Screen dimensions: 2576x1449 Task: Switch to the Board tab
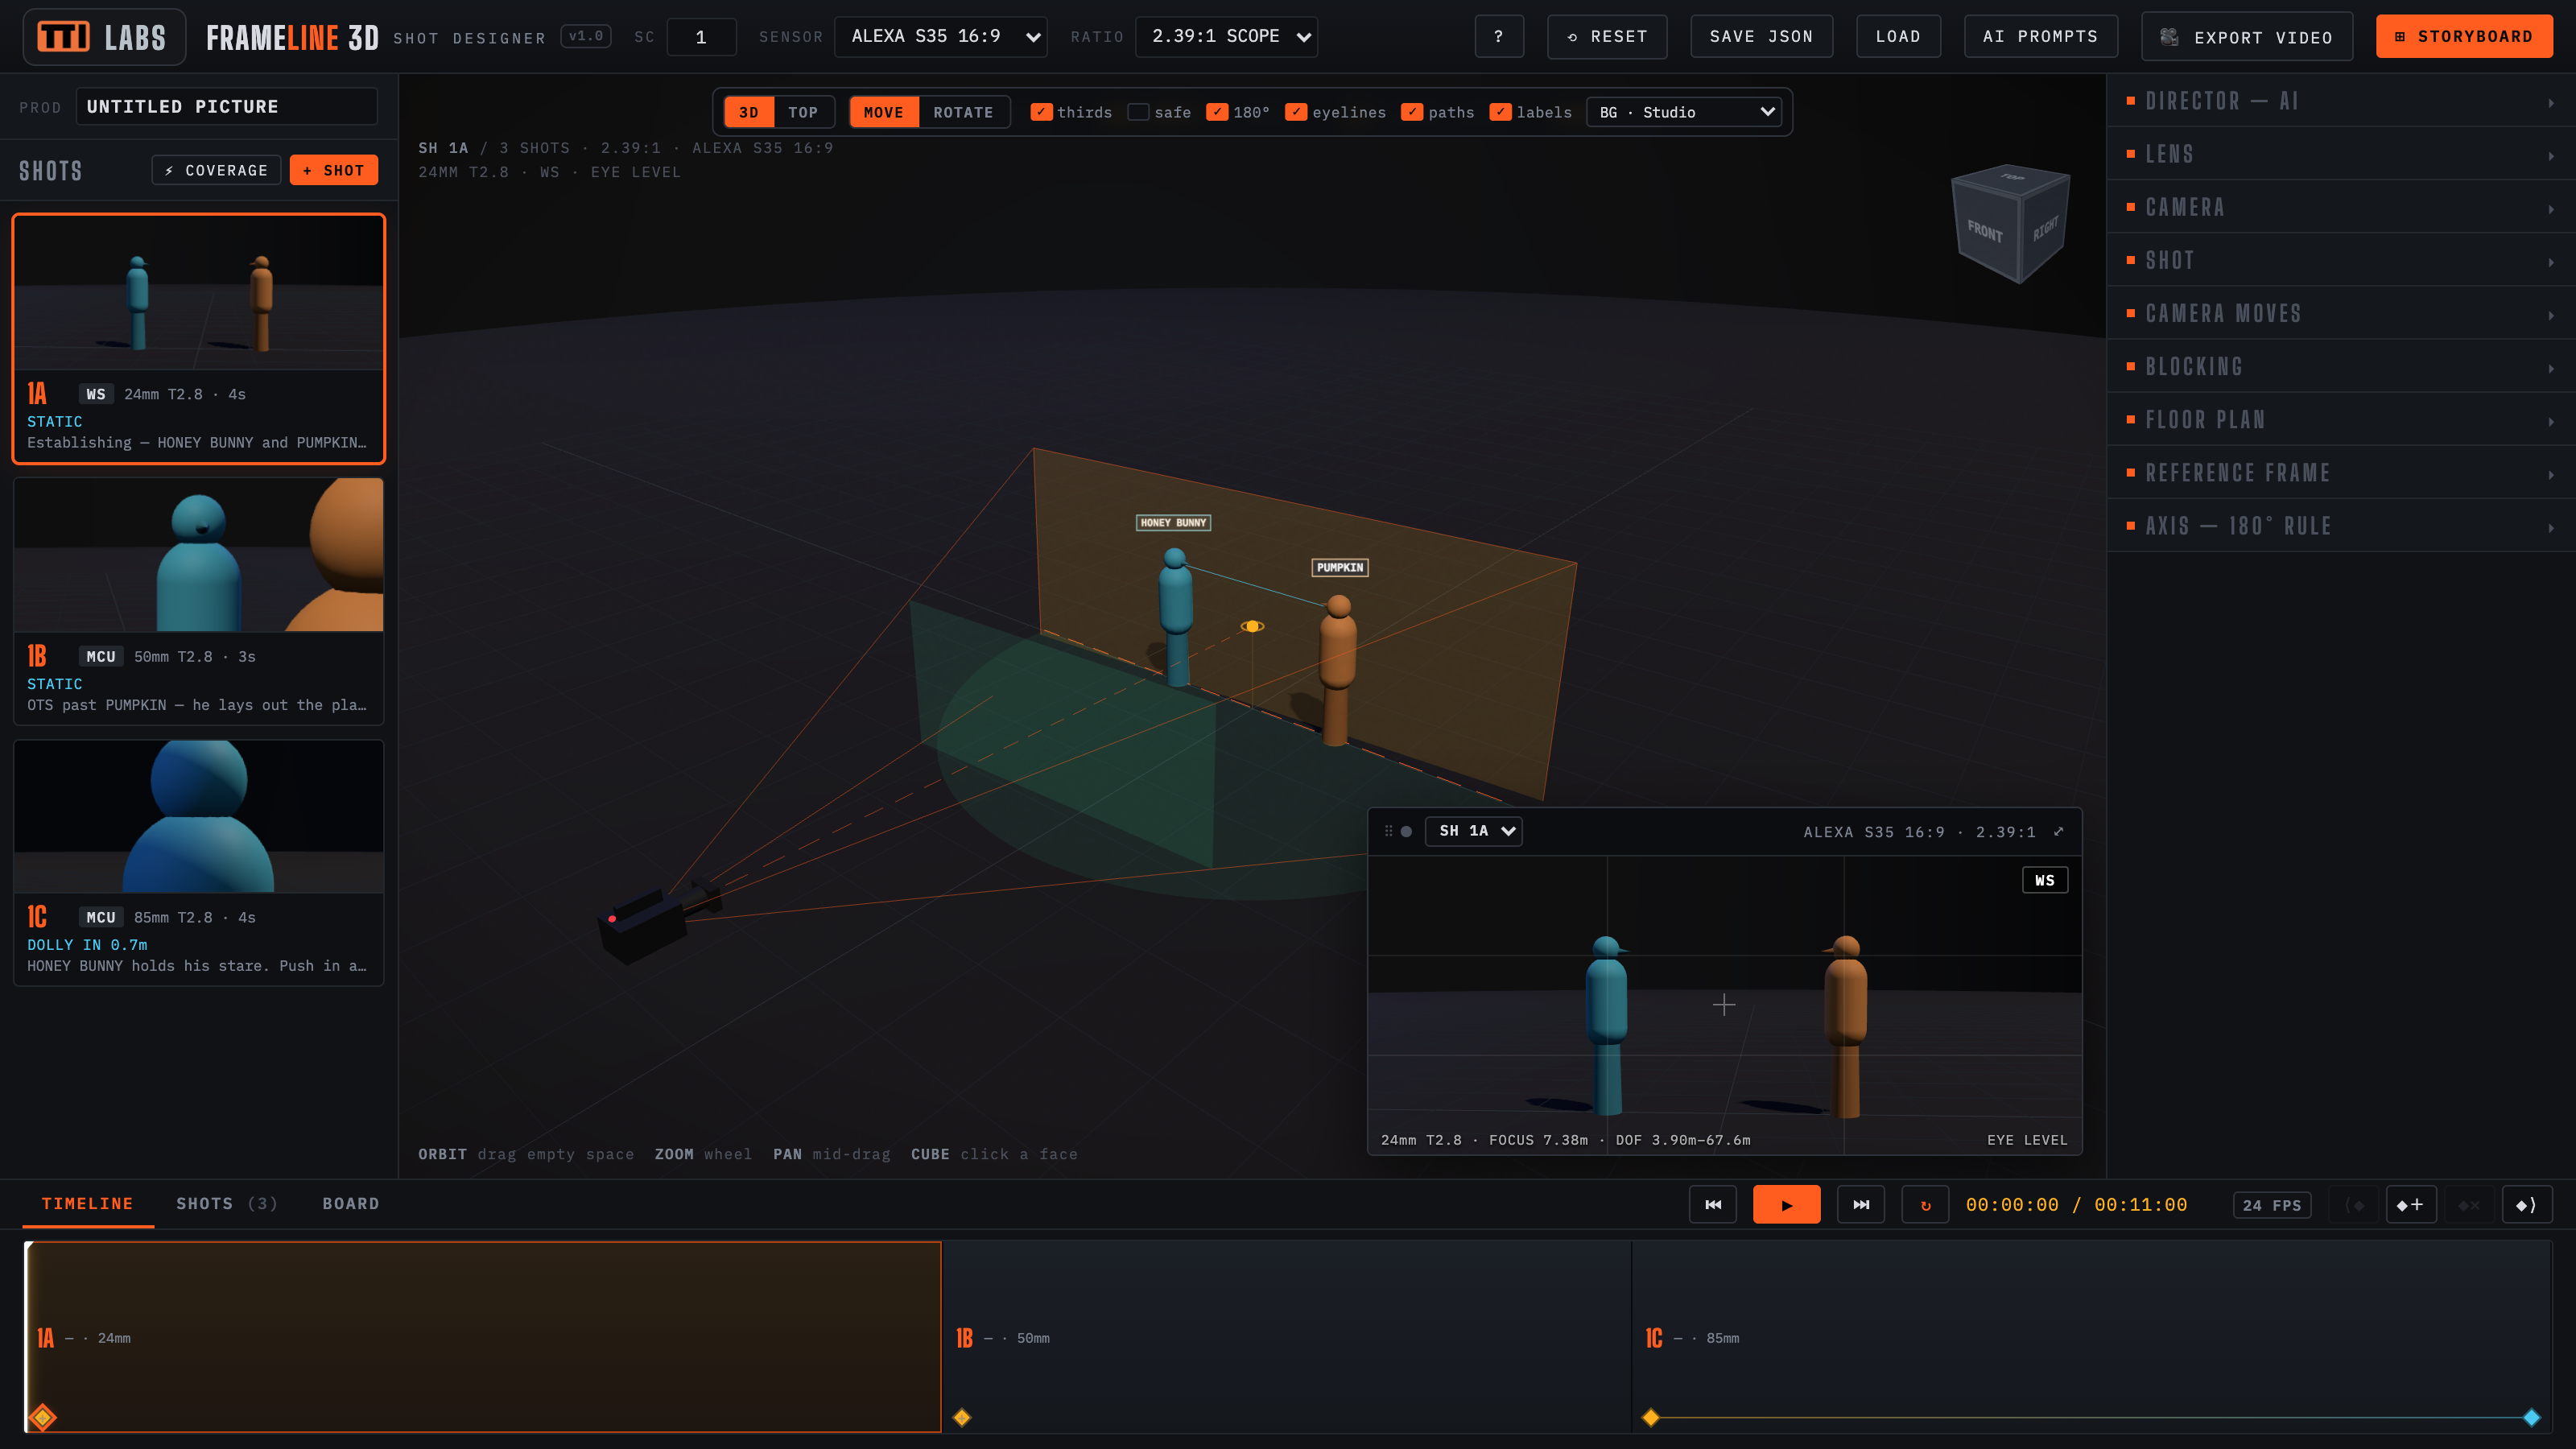(x=350, y=1204)
